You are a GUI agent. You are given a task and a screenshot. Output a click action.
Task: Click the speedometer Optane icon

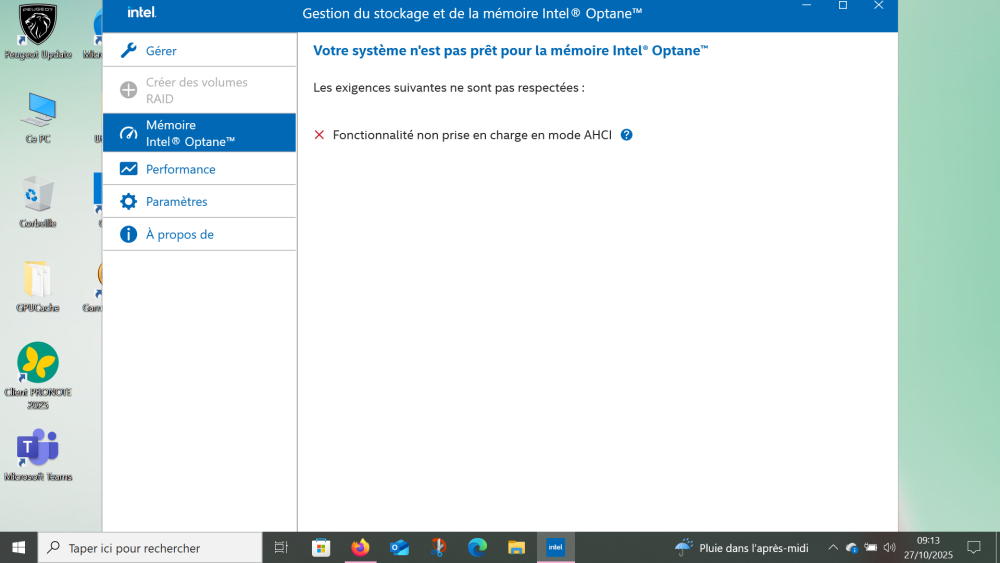(x=128, y=133)
